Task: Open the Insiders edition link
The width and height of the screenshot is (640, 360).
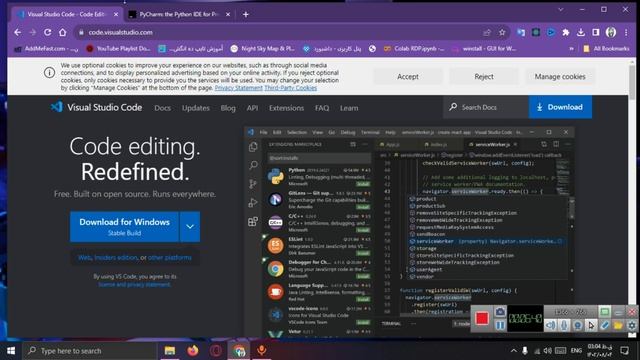Action: [116, 258]
